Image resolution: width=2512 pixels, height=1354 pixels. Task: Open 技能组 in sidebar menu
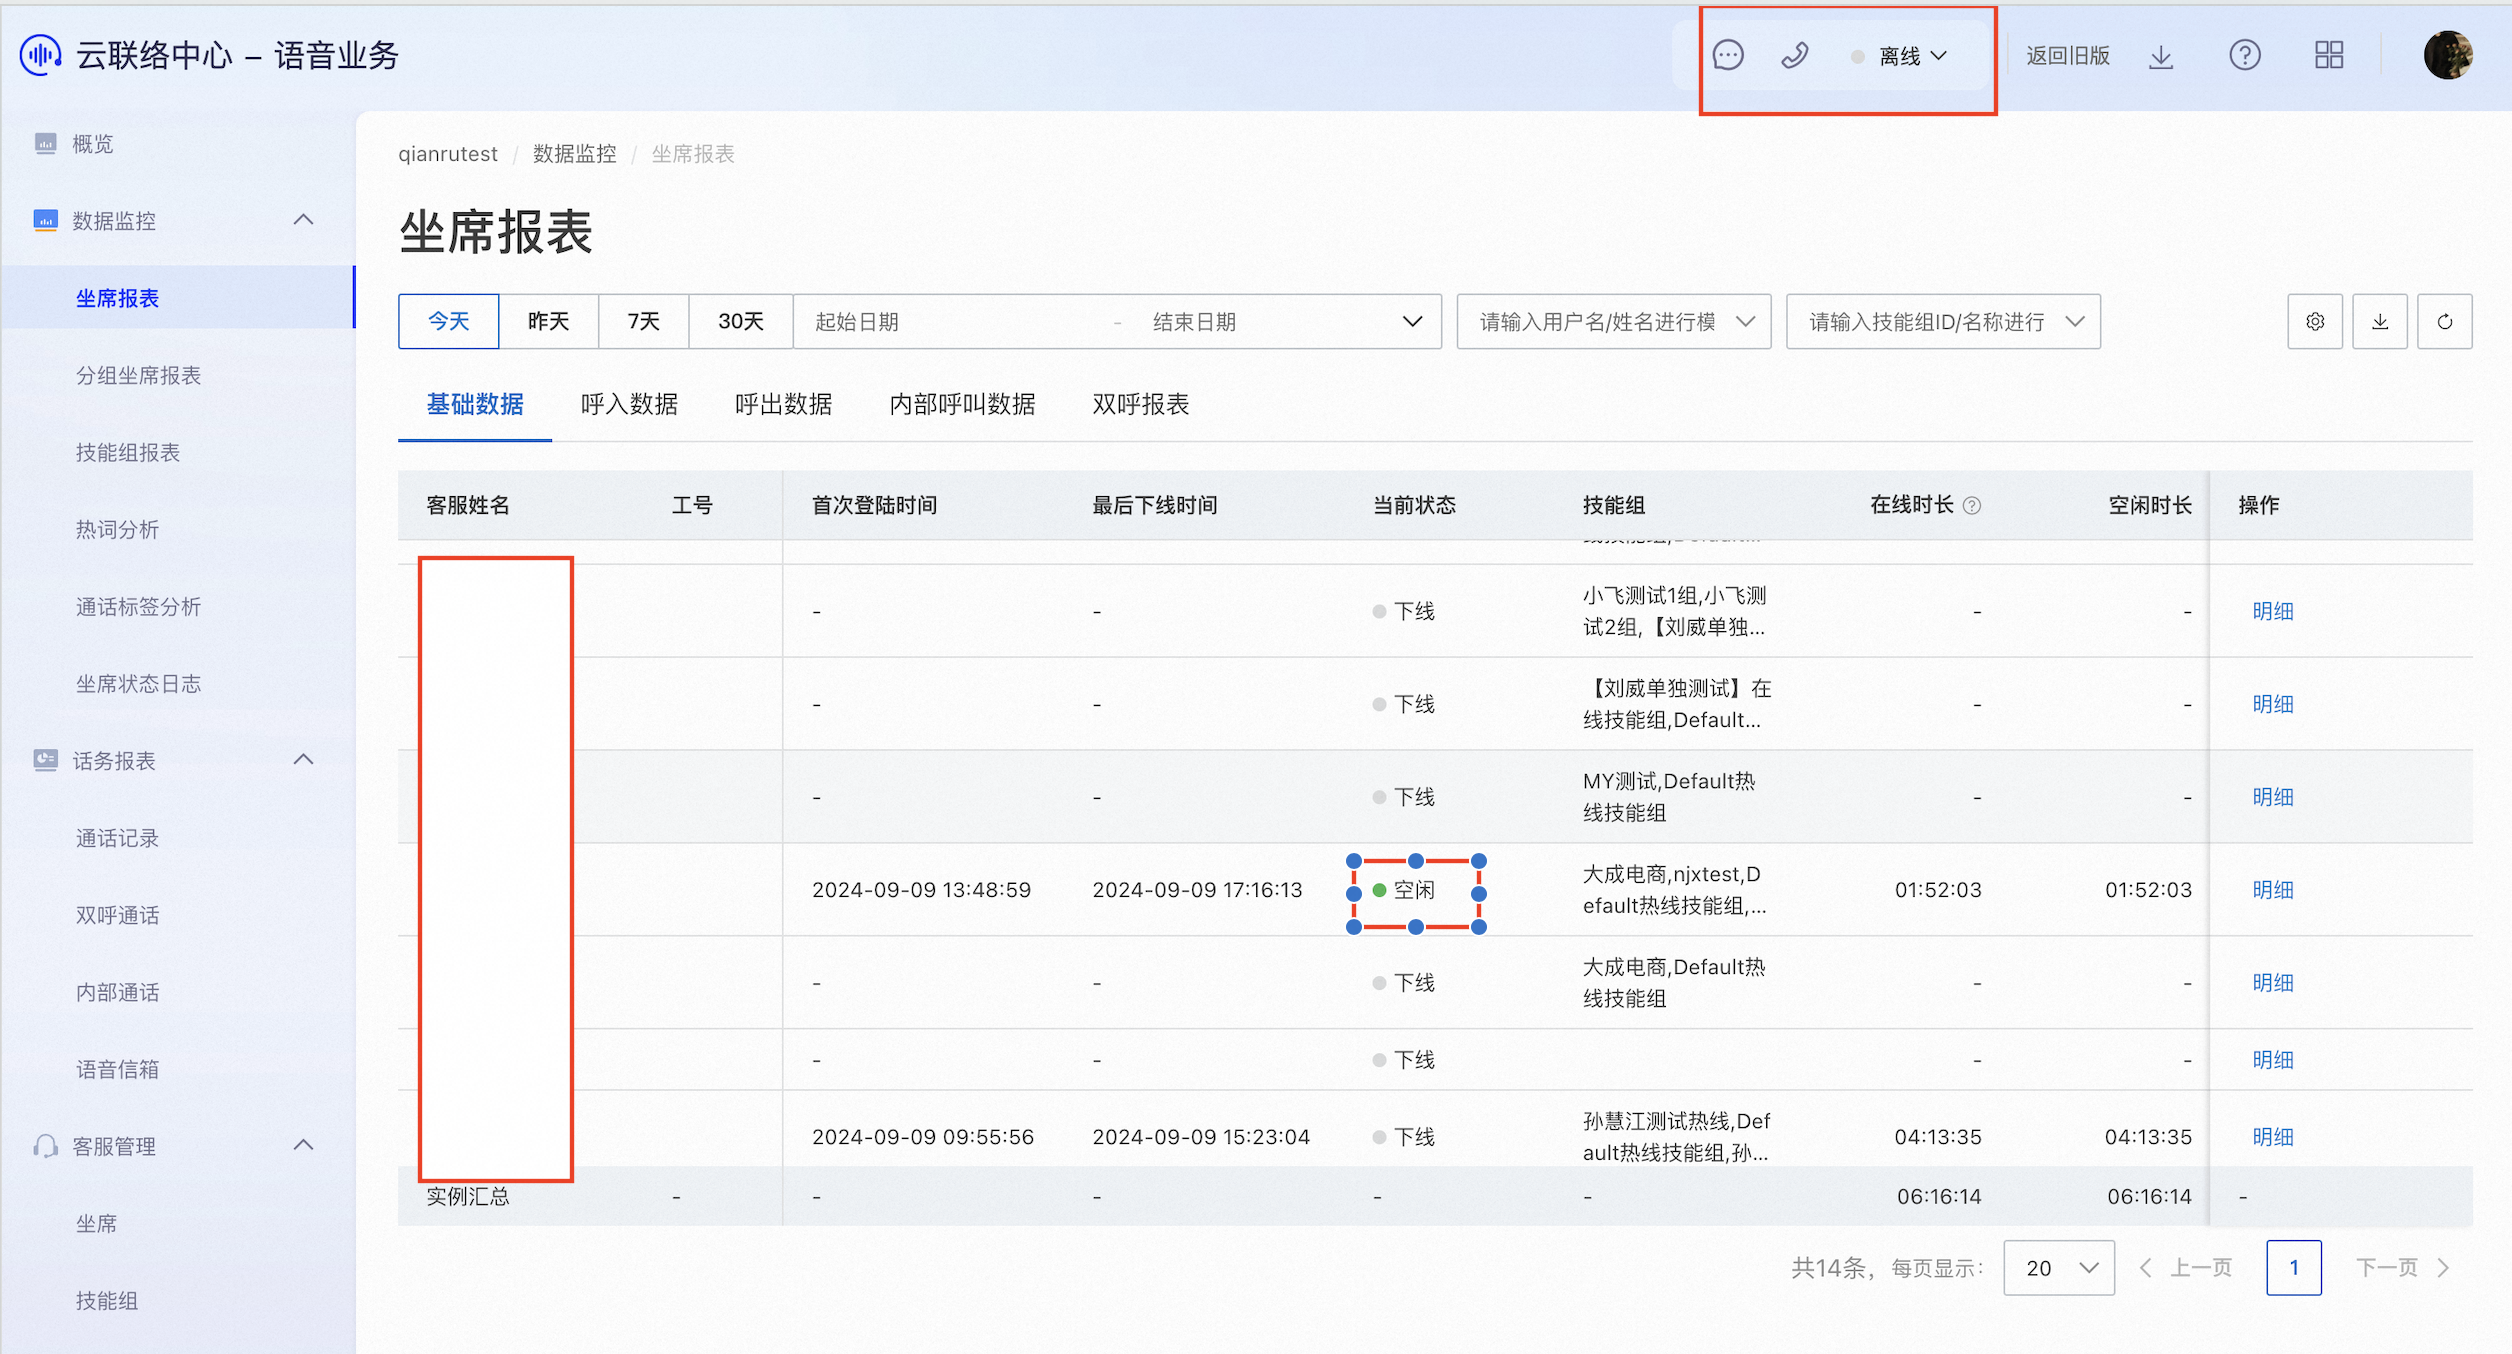[107, 1300]
